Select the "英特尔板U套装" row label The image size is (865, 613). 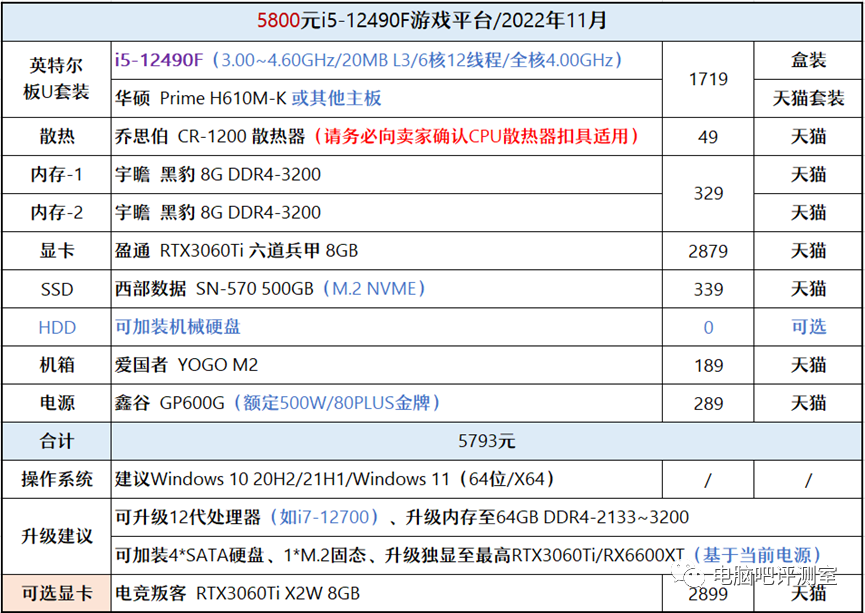pyautogui.click(x=56, y=79)
